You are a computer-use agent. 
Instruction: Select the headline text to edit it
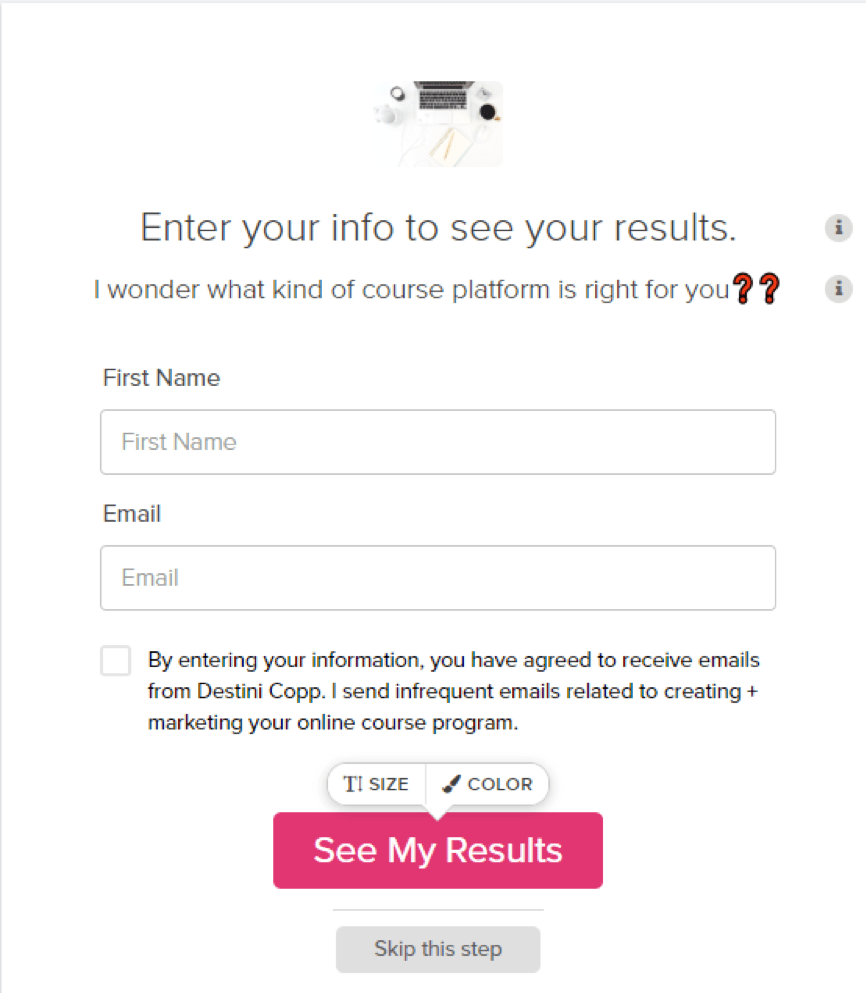[x=437, y=227]
